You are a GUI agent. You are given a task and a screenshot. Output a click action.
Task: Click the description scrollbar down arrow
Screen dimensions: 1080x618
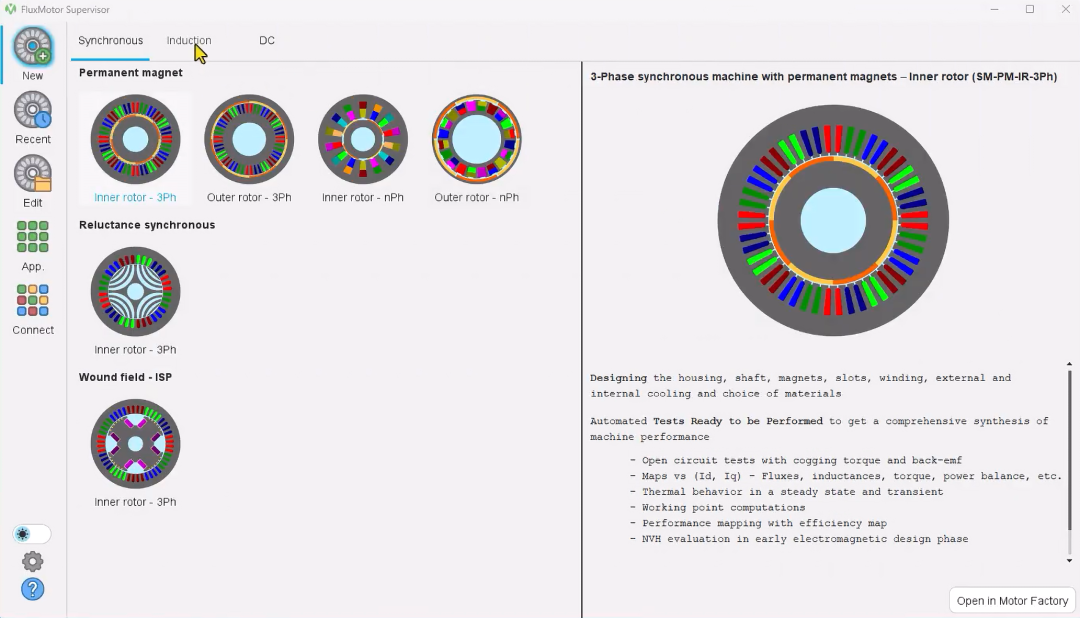pos(1069,560)
